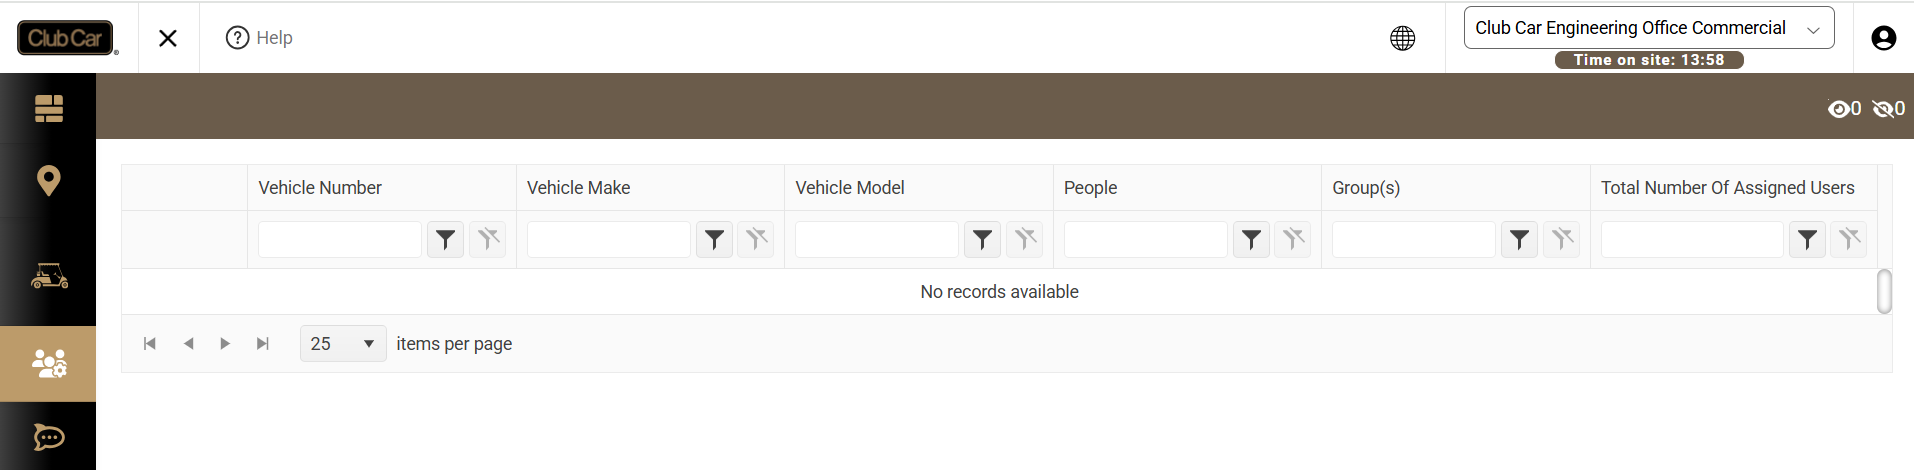The height and width of the screenshot is (470, 1914).
Task: Toggle the hidden eye-slash counter icon
Action: coord(1888,109)
